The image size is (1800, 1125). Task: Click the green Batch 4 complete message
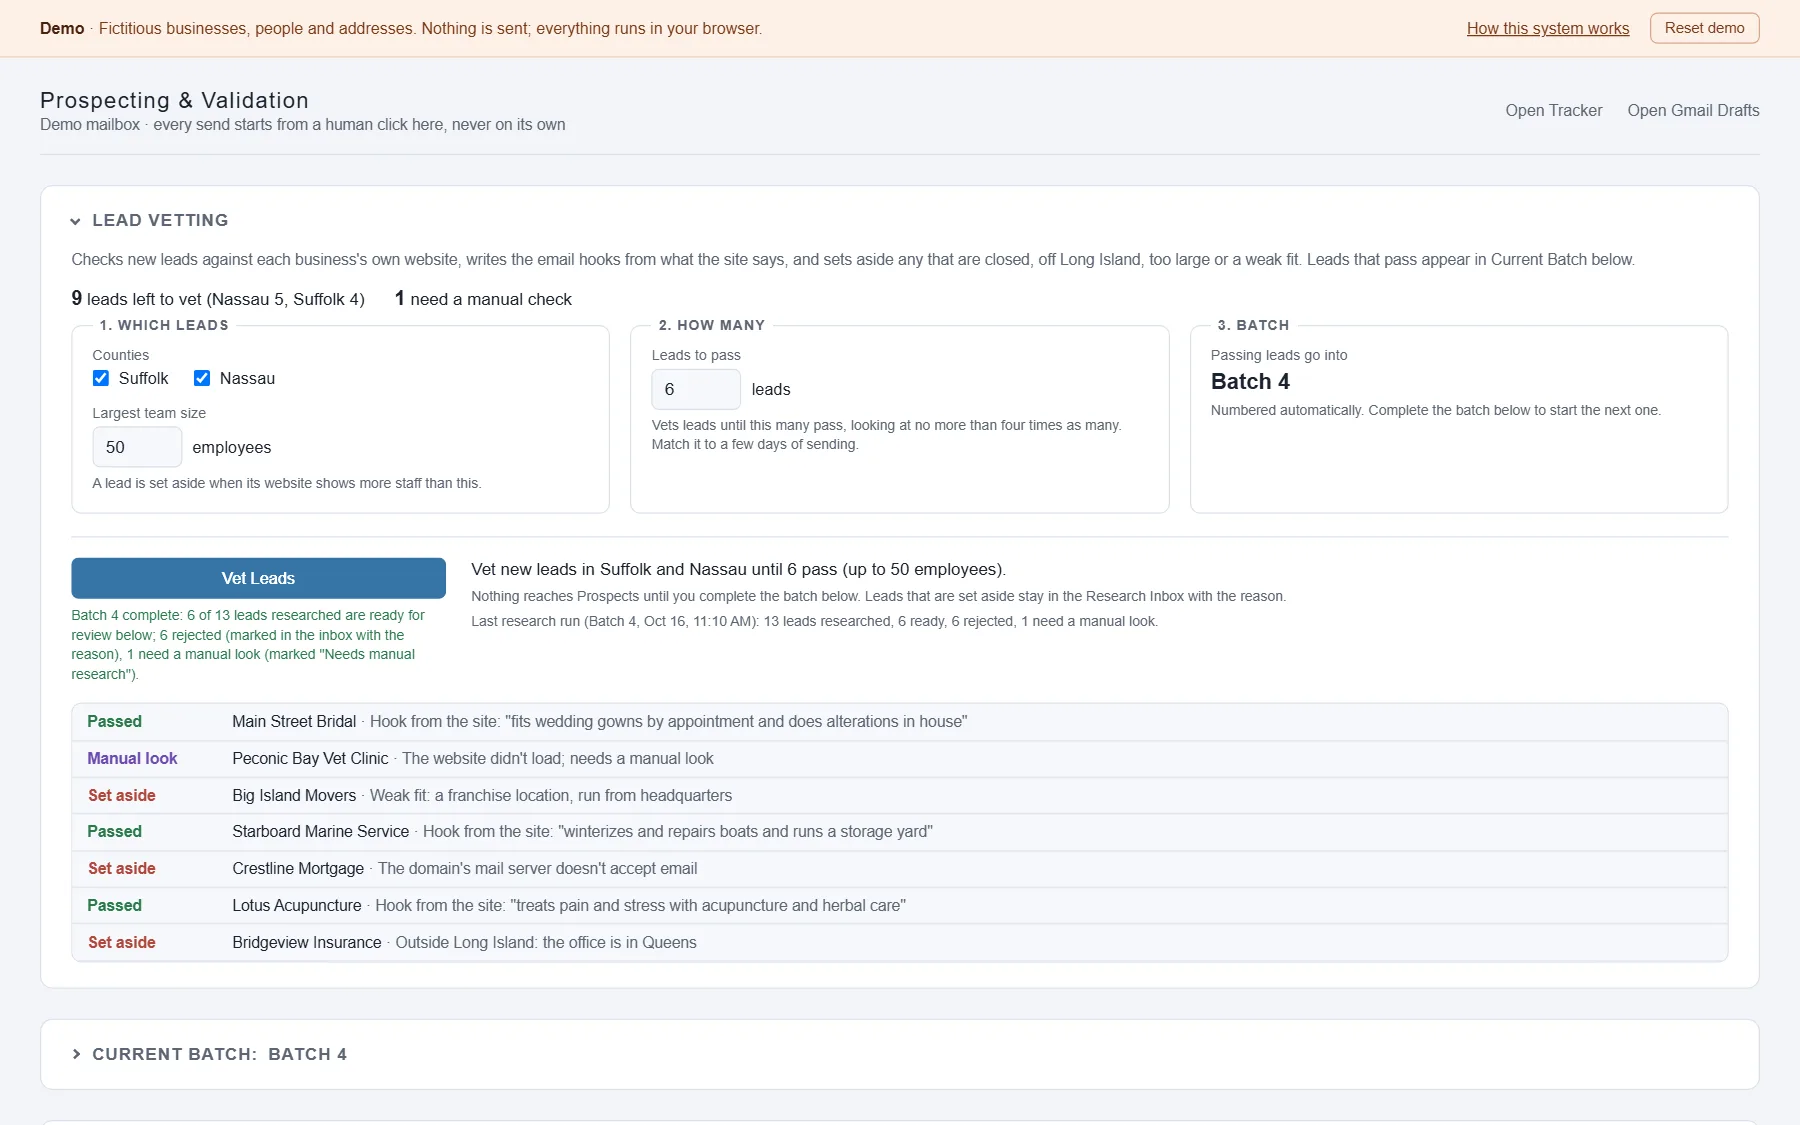pyautogui.click(x=250, y=645)
